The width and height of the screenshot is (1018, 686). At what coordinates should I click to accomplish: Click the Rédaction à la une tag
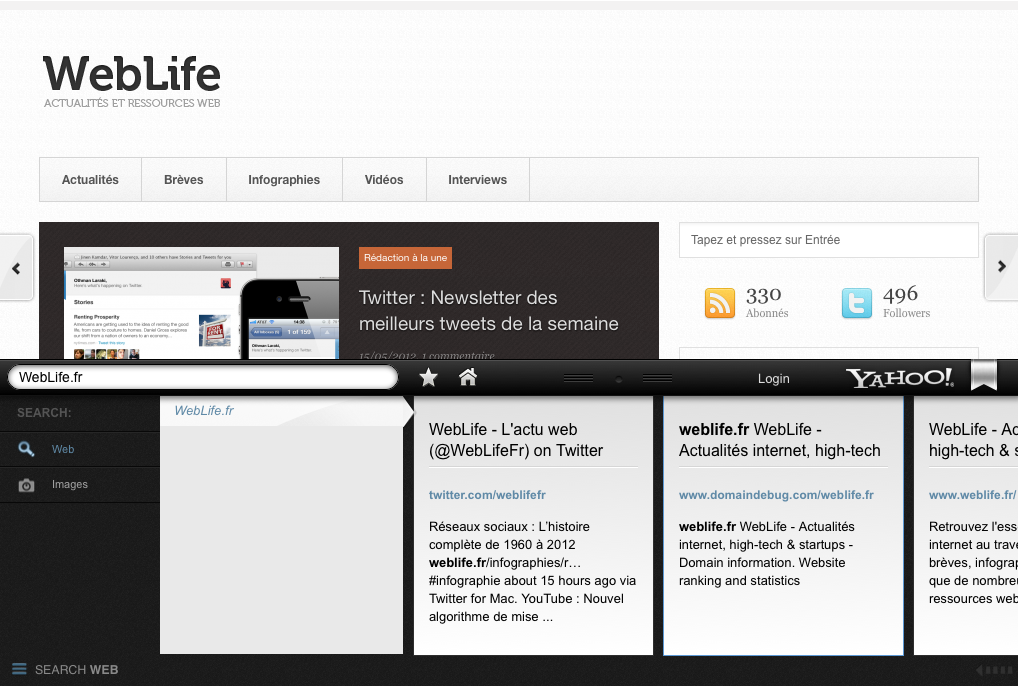pyautogui.click(x=405, y=258)
